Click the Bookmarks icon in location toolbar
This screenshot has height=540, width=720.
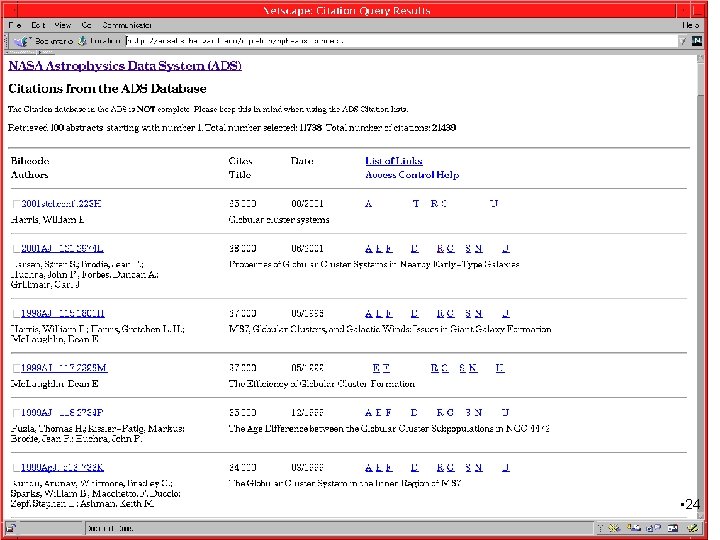[21, 41]
